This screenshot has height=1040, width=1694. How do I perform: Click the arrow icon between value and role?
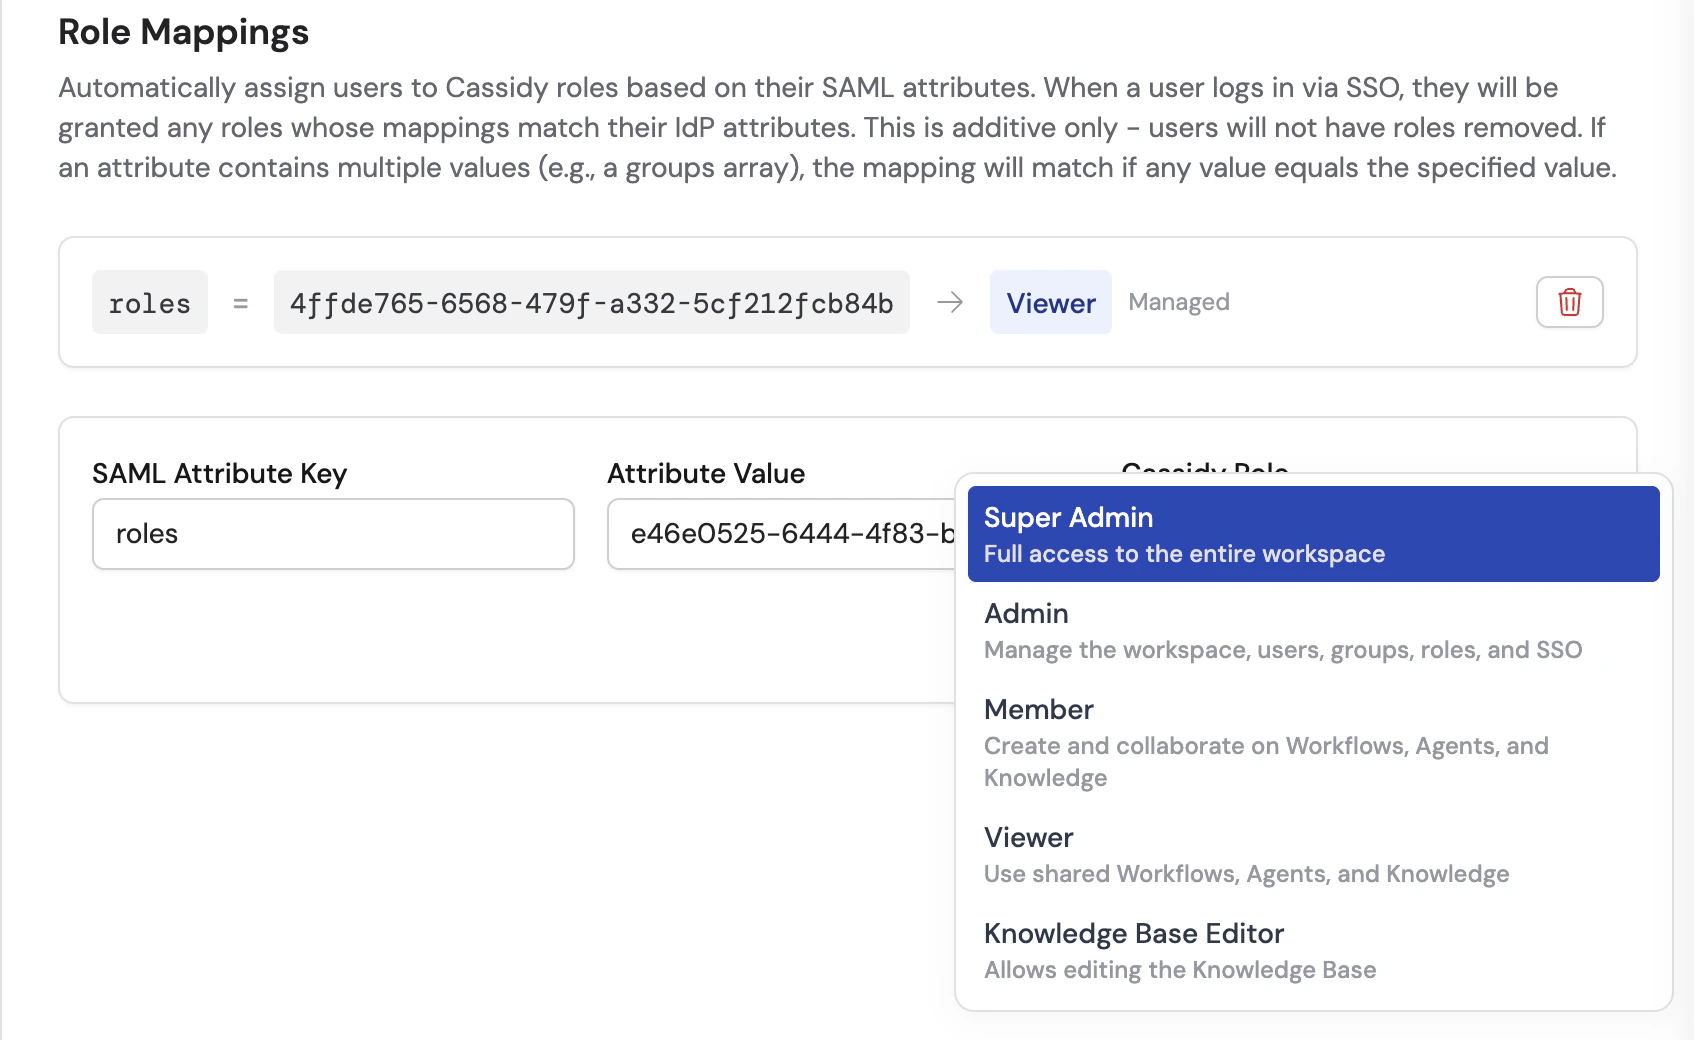pos(950,302)
